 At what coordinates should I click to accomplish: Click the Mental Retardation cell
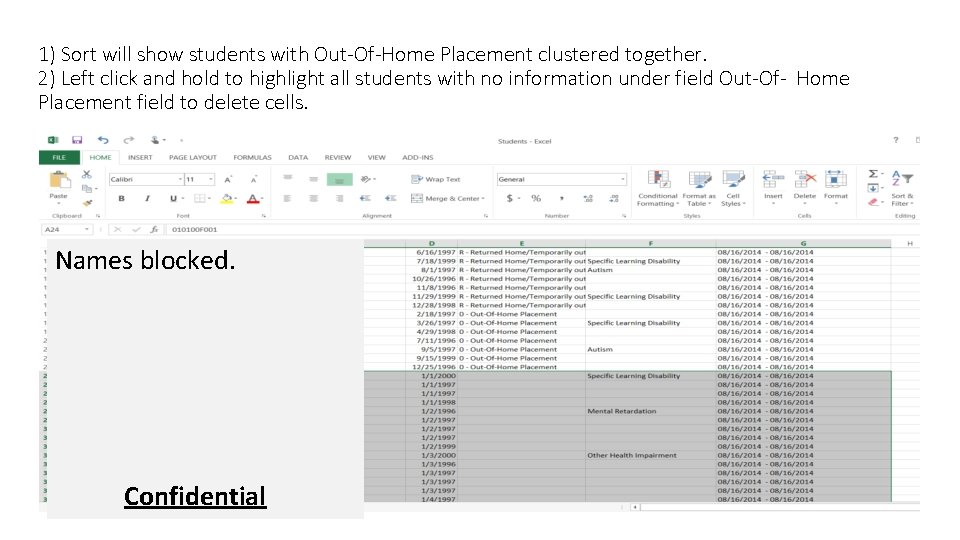click(x=650, y=411)
